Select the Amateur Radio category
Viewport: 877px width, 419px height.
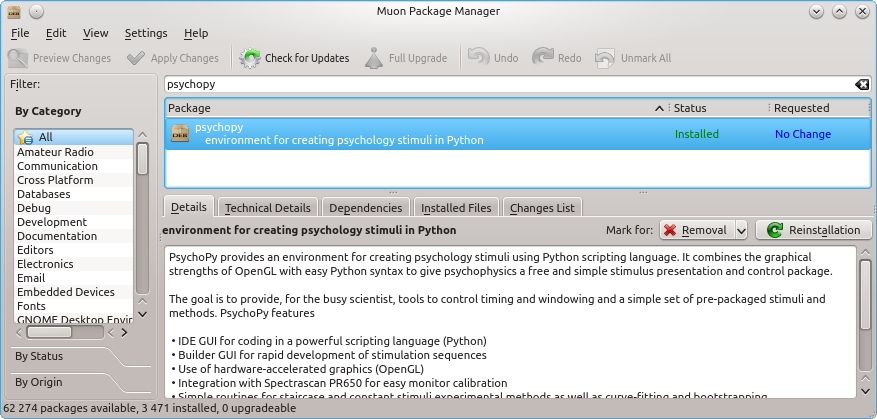point(55,152)
